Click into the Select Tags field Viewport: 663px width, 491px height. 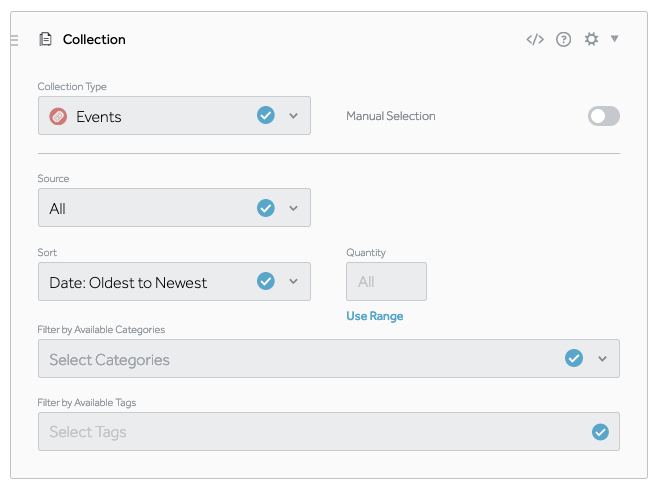coord(300,432)
